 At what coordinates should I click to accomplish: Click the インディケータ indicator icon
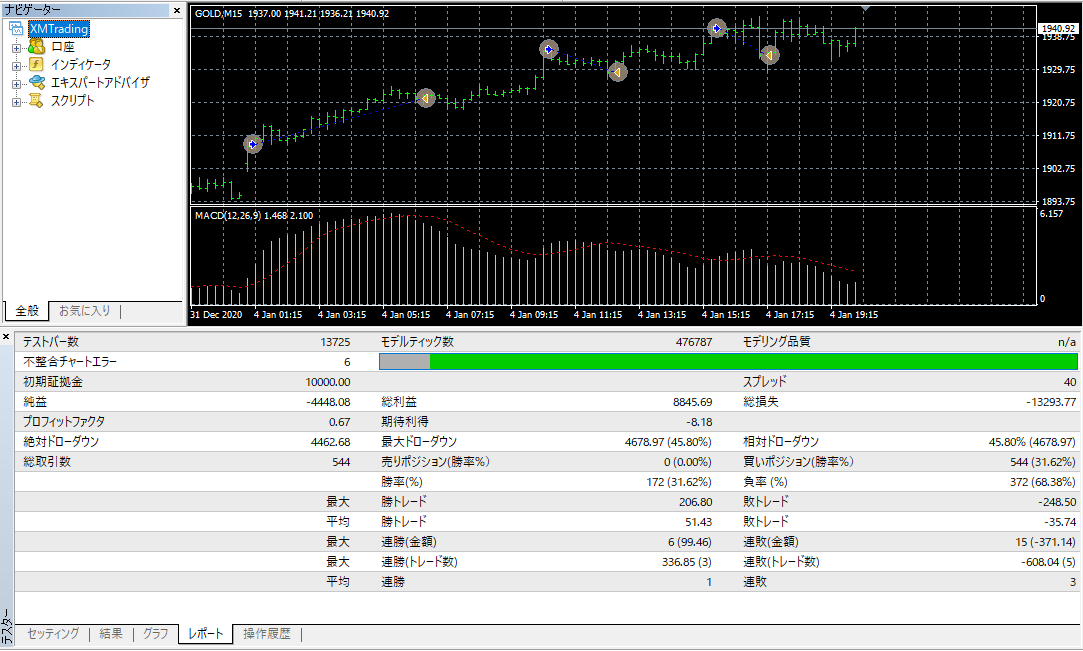coord(37,64)
